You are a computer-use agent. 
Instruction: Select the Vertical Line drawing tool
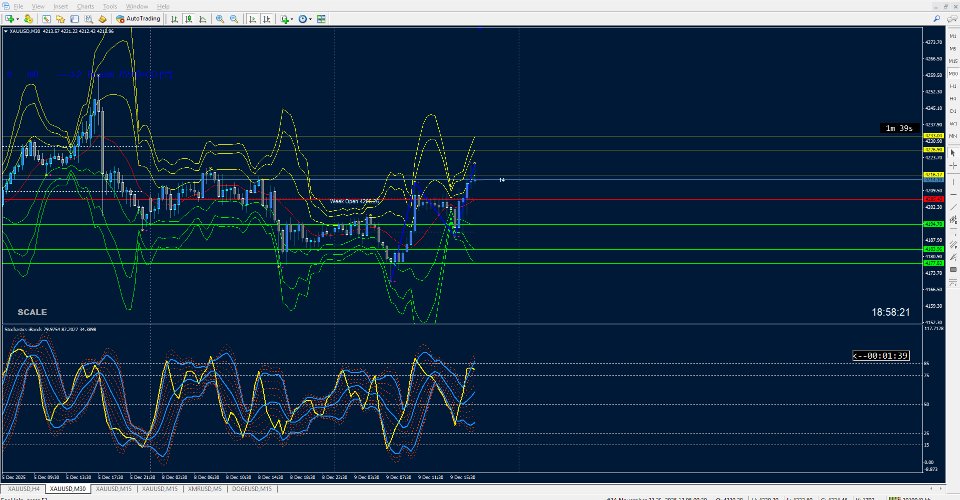tap(953, 182)
